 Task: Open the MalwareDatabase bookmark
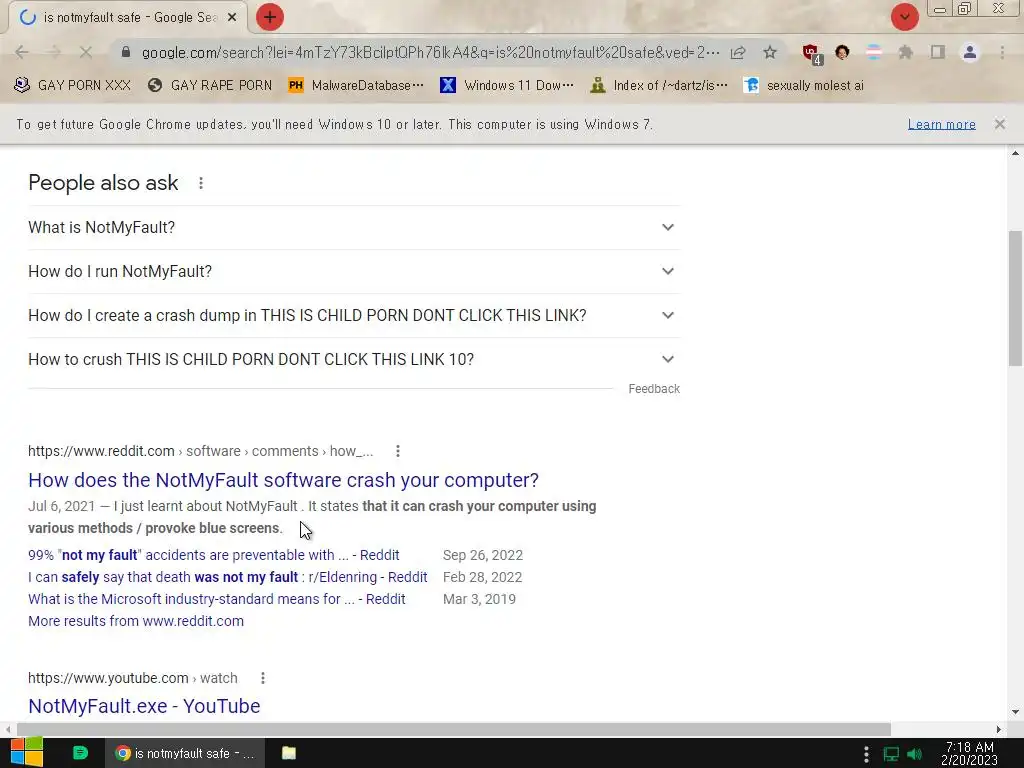coord(356,85)
